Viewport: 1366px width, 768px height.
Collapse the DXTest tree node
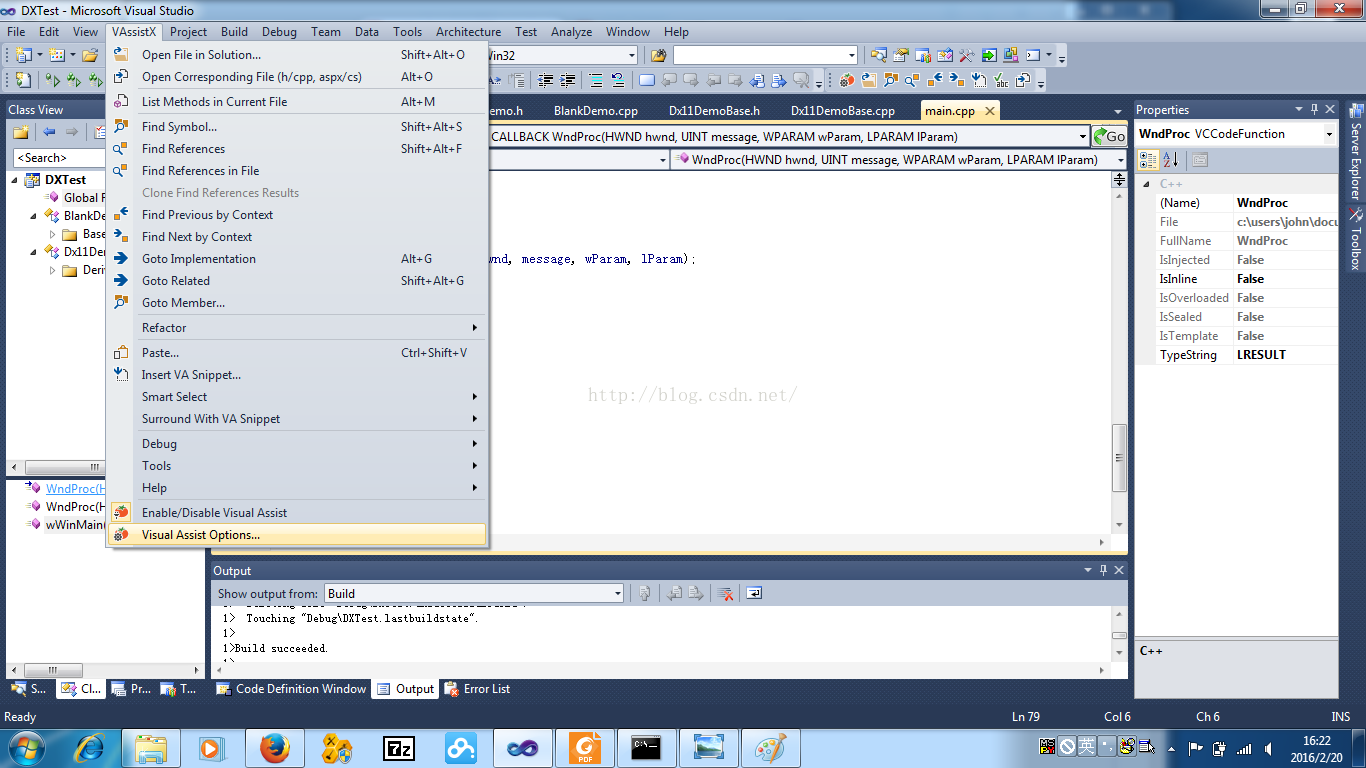[16, 180]
